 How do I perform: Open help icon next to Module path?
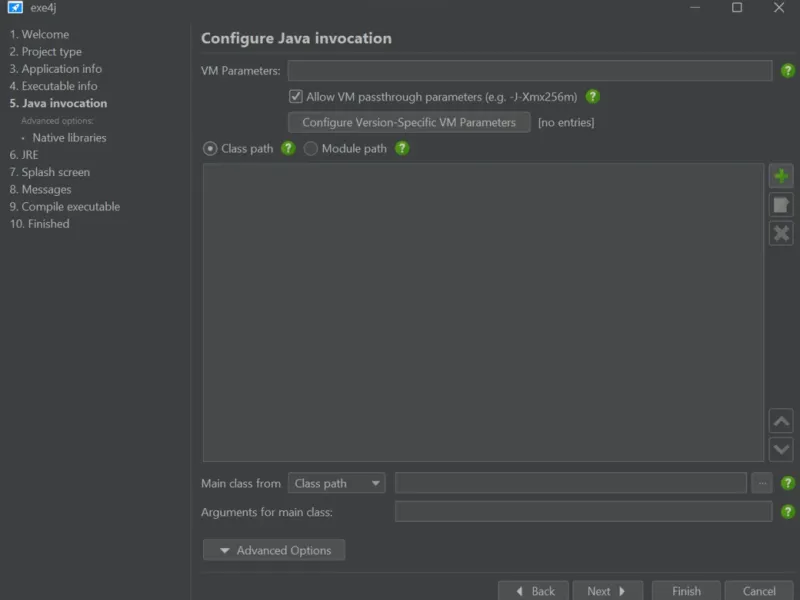402,148
